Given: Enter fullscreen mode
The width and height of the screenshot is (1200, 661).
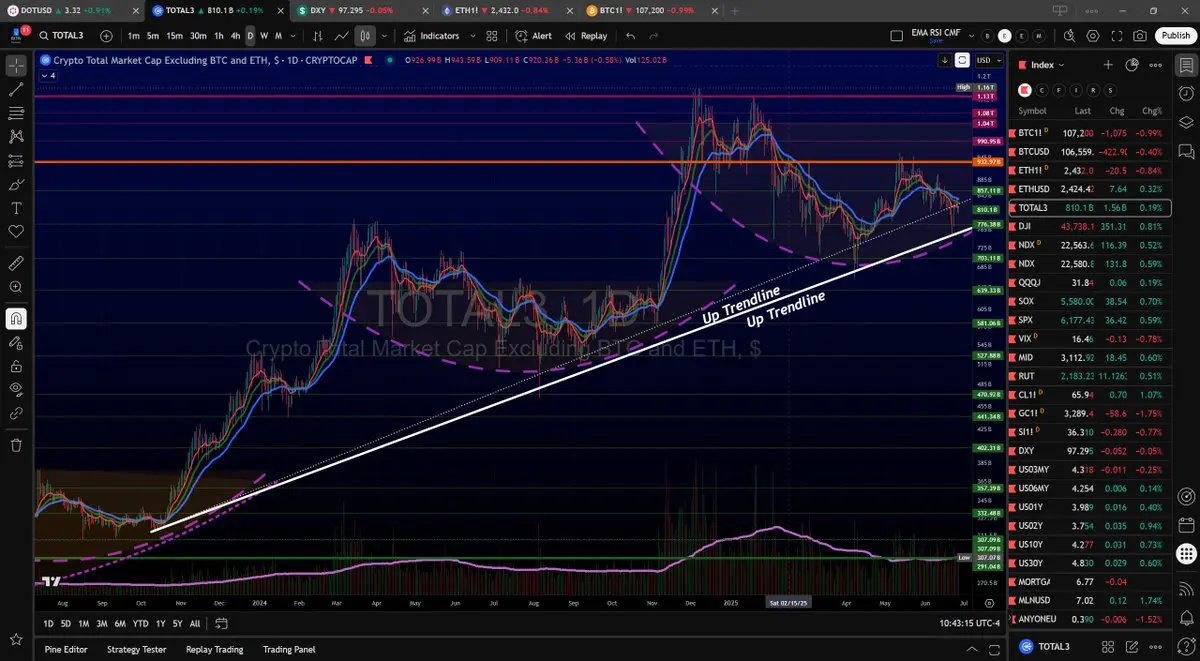Looking at the screenshot, I should (1116, 36).
